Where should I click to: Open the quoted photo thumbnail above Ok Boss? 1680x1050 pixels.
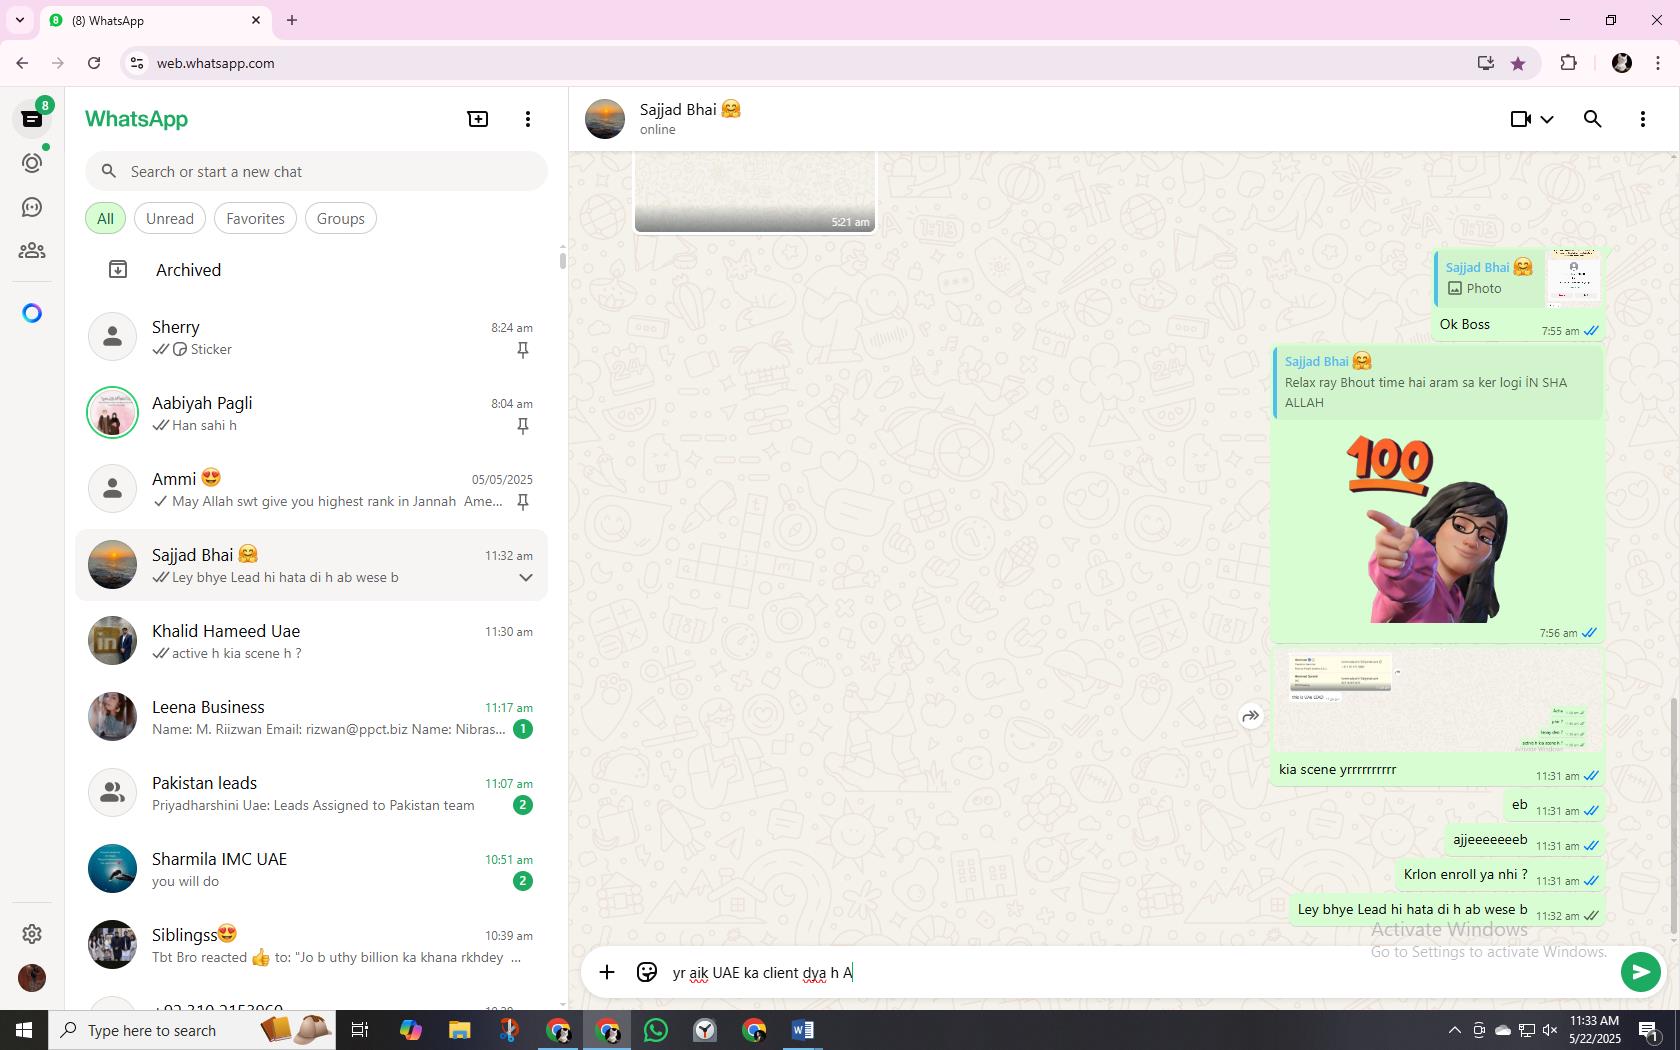coord(1574,278)
